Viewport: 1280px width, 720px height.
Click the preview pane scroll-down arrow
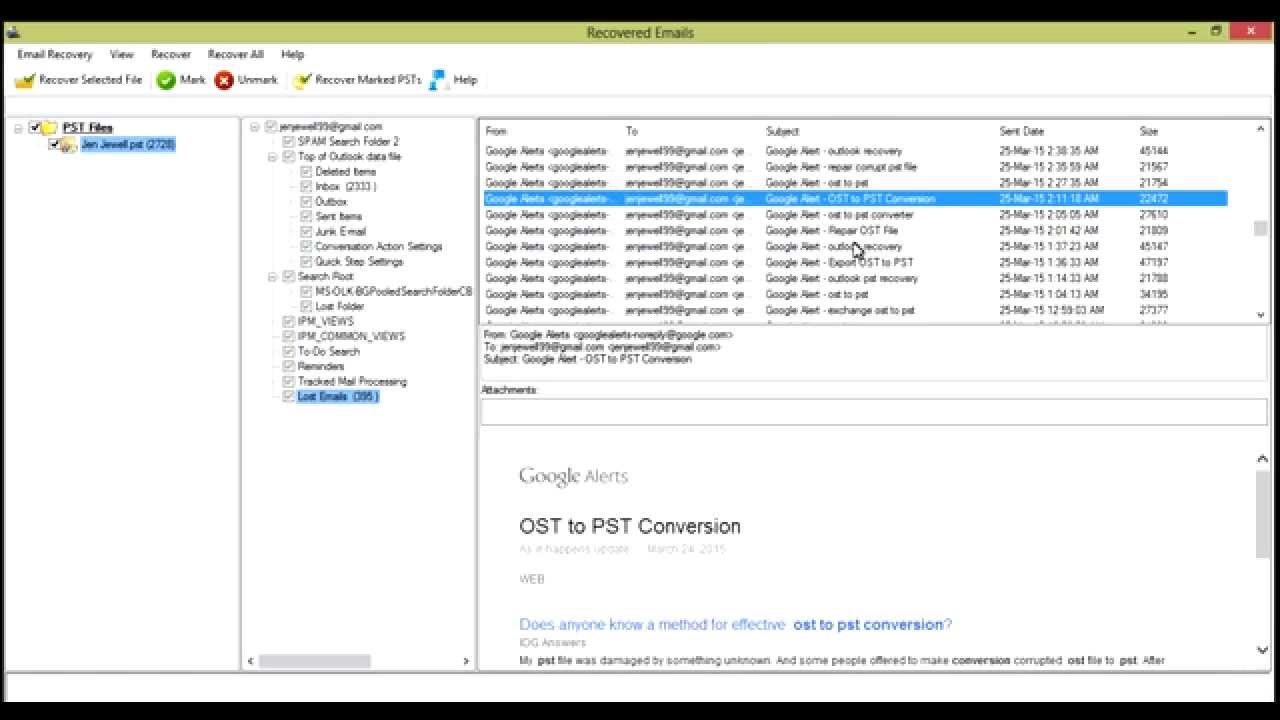(1262, 651)
